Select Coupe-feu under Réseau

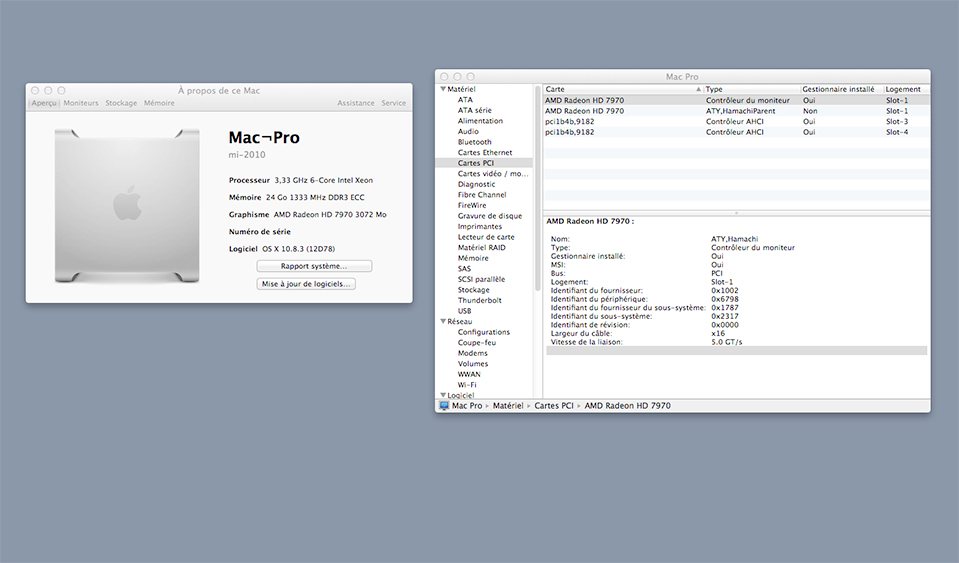(x=476, y=343)
